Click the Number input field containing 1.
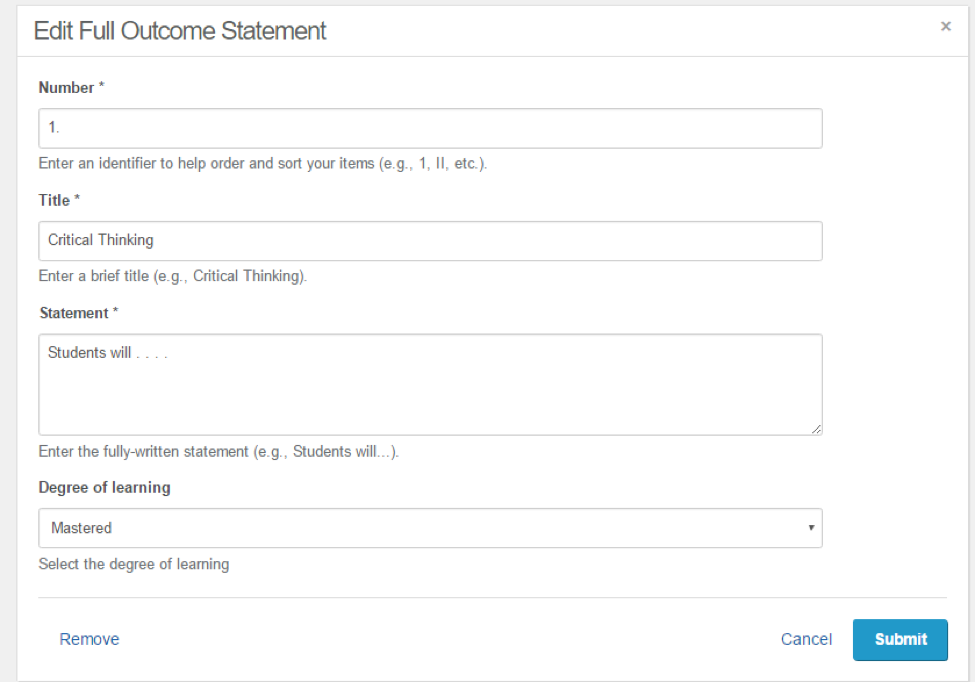 (x=430, y=128)
